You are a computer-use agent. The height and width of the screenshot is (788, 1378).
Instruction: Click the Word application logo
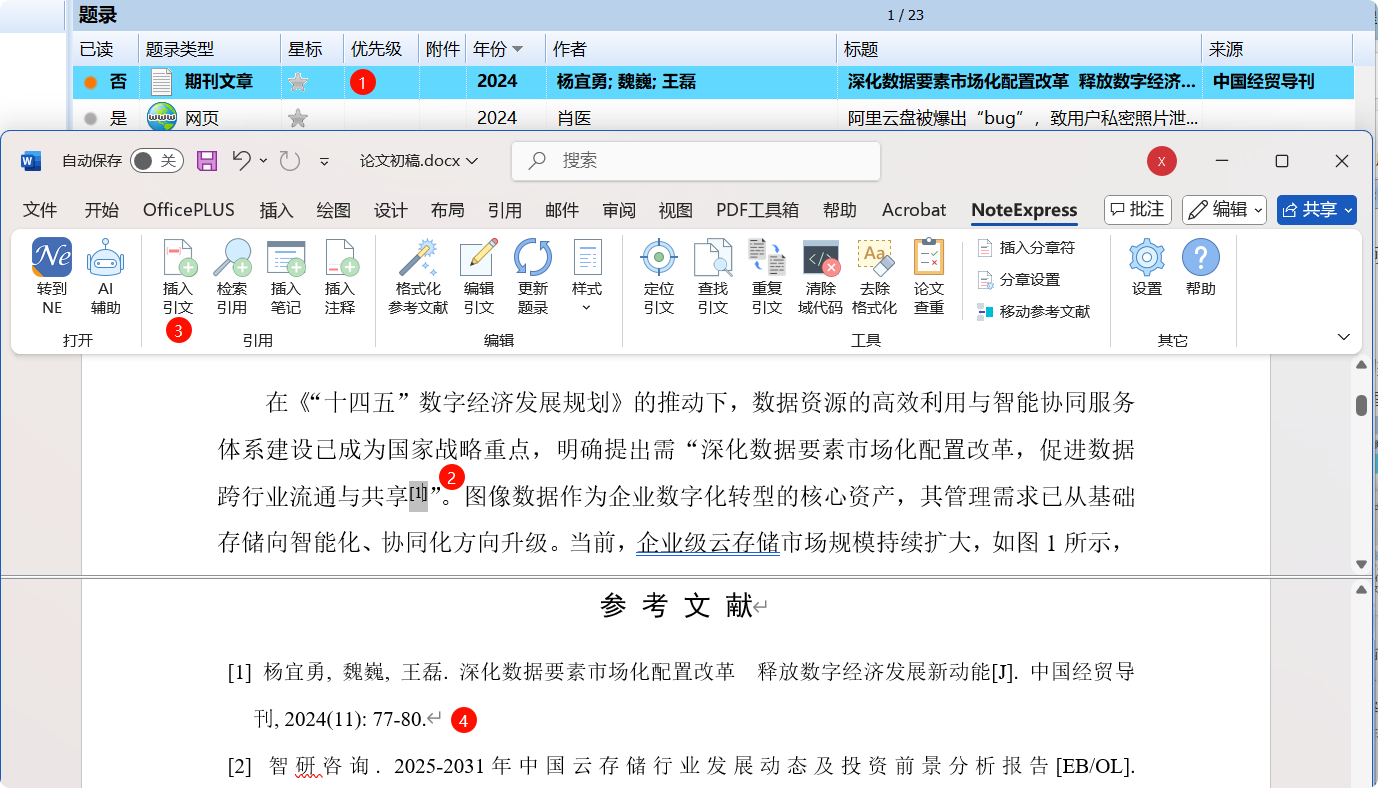(x=31, y=161)
